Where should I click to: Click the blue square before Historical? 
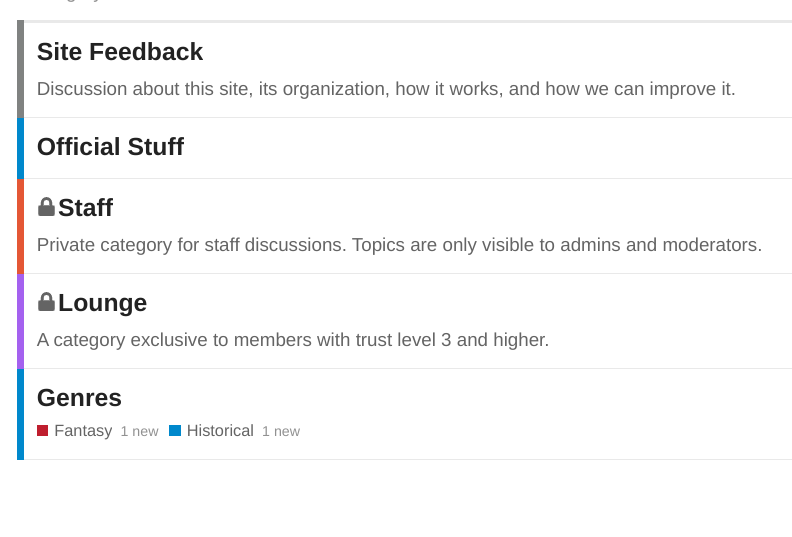coord(175,430)
